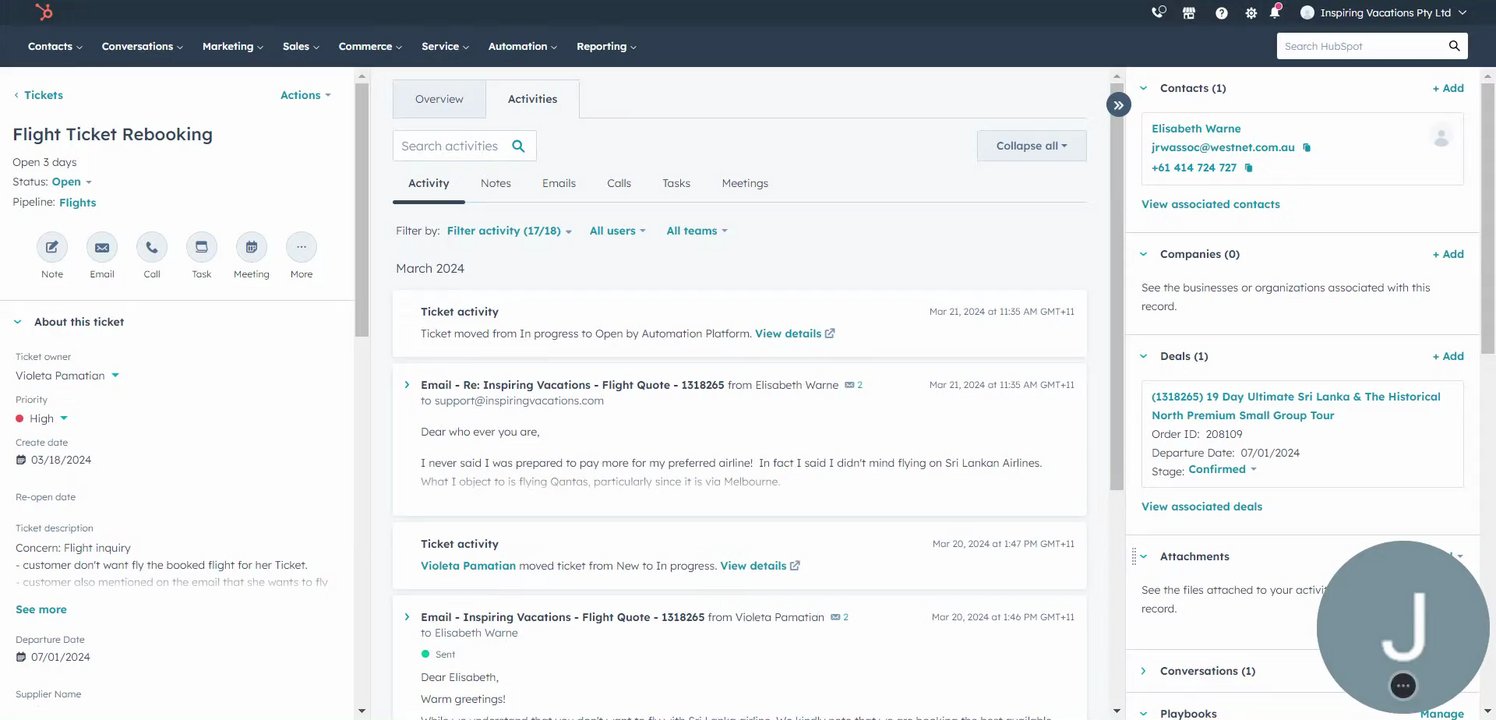Switch to the Overview tab

(439, 99)
